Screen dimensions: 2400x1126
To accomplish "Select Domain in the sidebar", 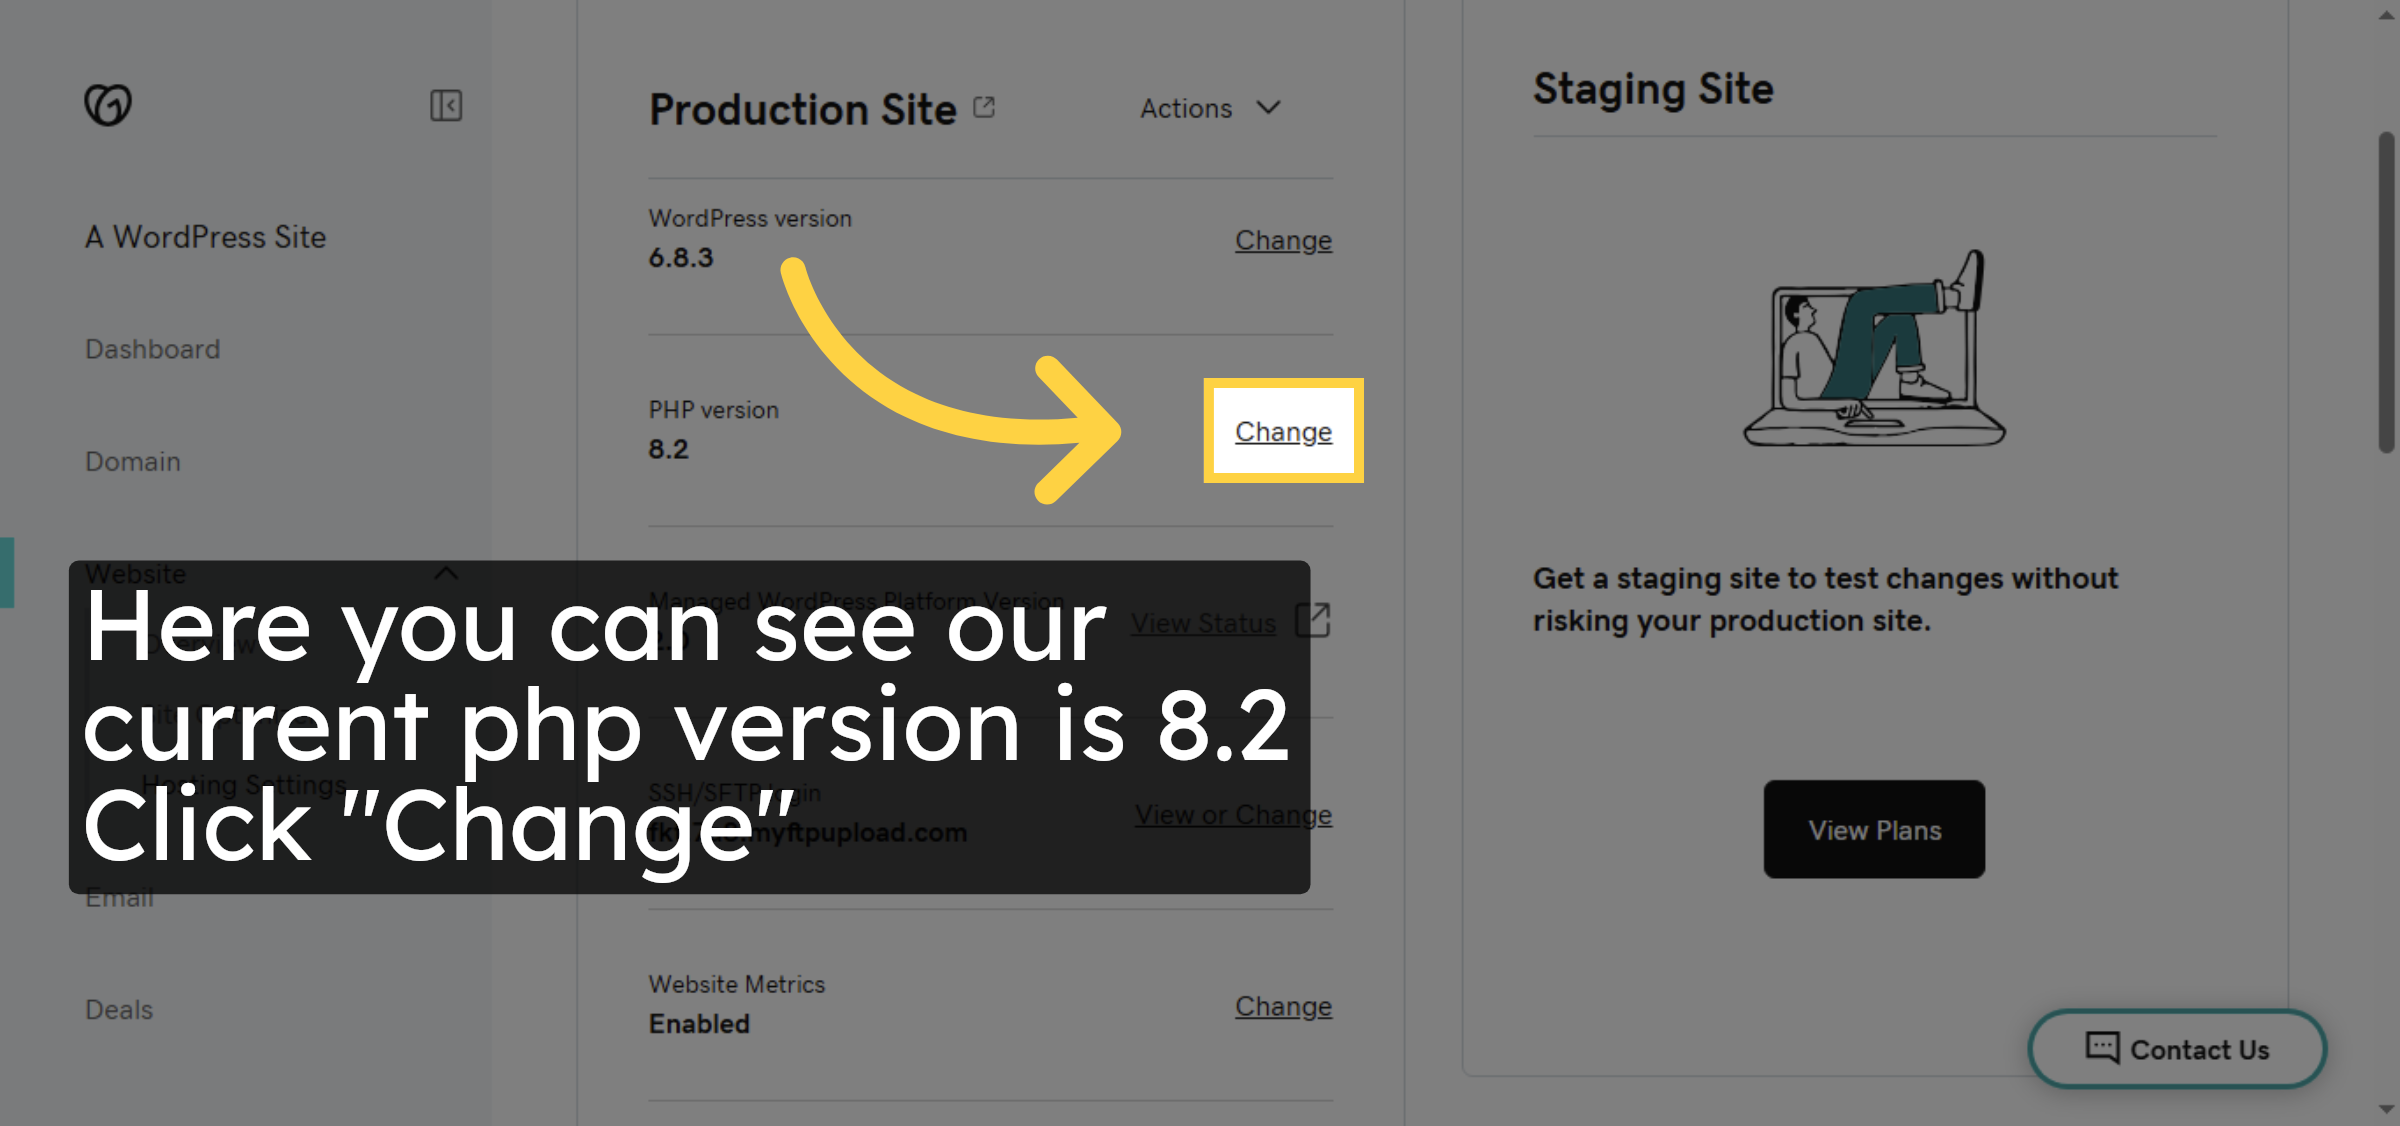I will tap(132, 461).
